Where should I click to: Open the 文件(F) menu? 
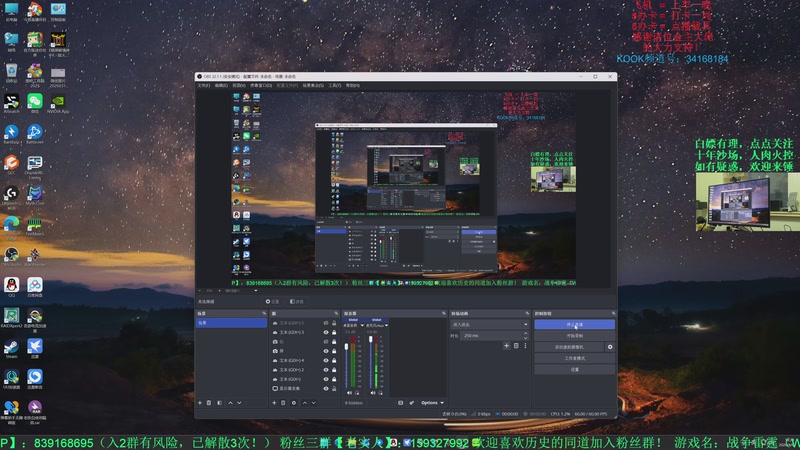204,86
